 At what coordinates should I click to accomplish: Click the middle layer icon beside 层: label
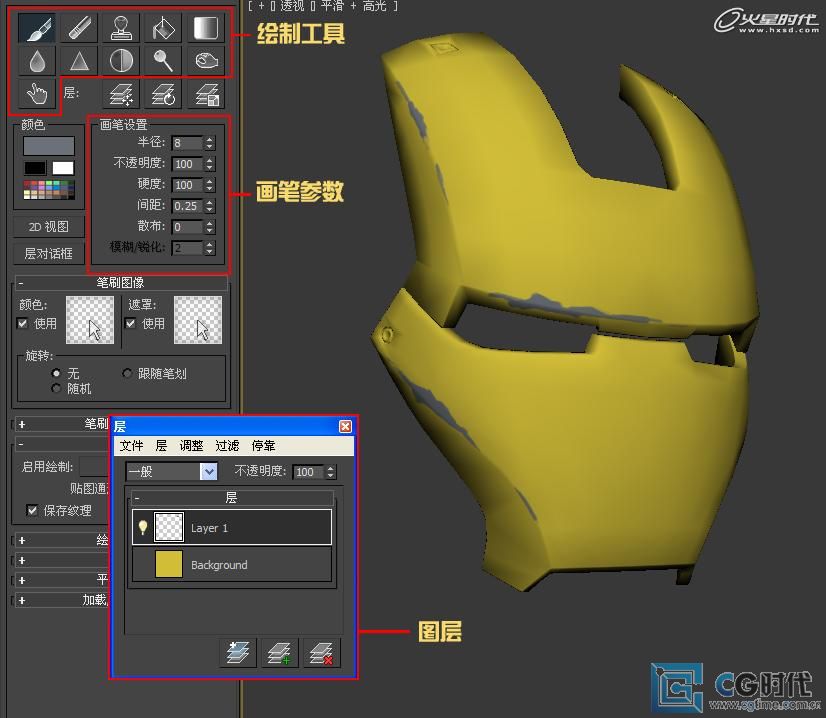(x=163, y=94)
